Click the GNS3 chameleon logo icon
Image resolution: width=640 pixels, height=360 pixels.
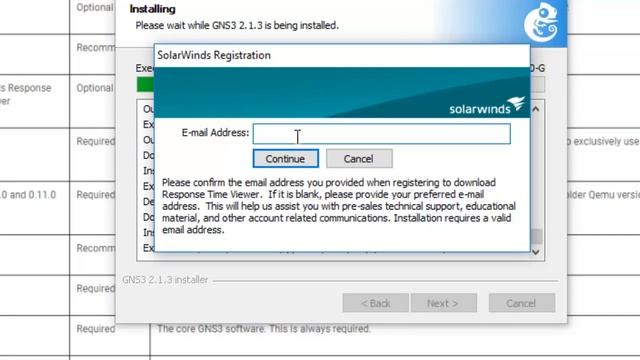(541, 22)
